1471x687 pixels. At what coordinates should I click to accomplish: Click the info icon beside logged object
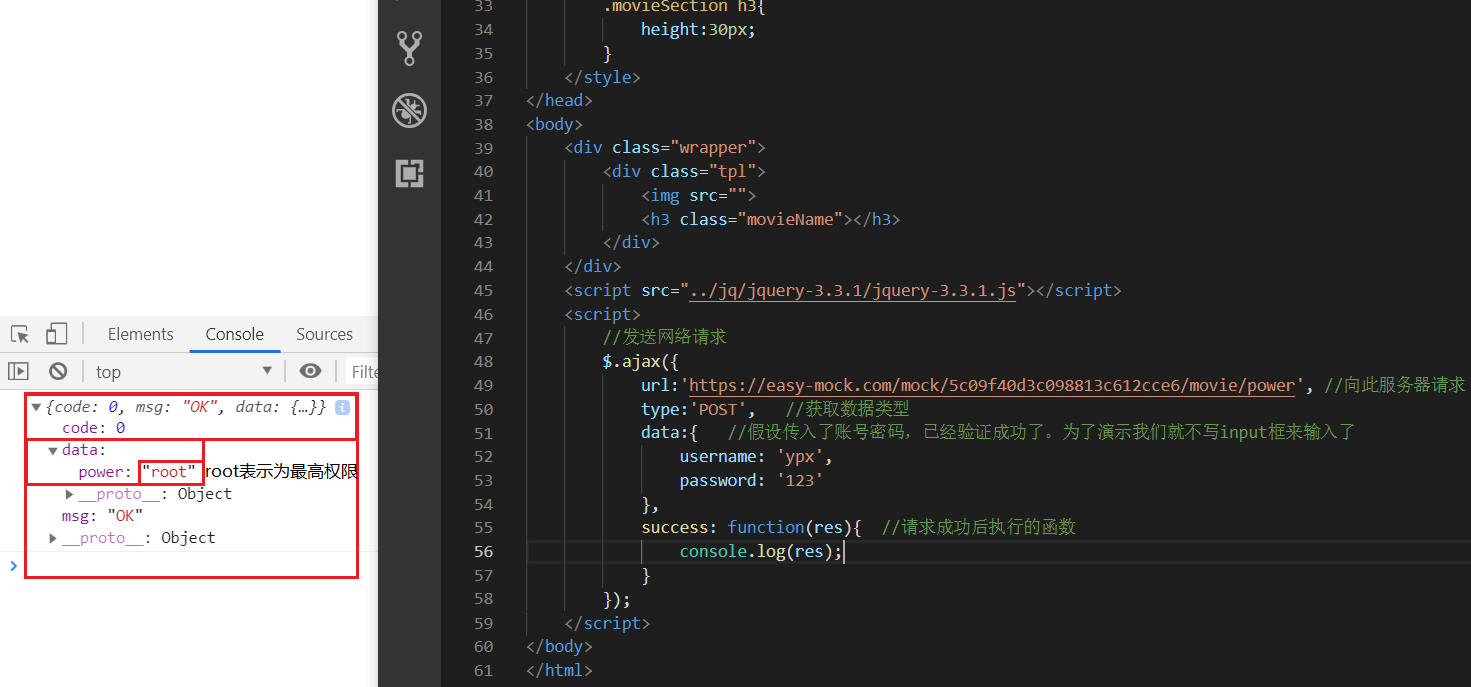342,407
